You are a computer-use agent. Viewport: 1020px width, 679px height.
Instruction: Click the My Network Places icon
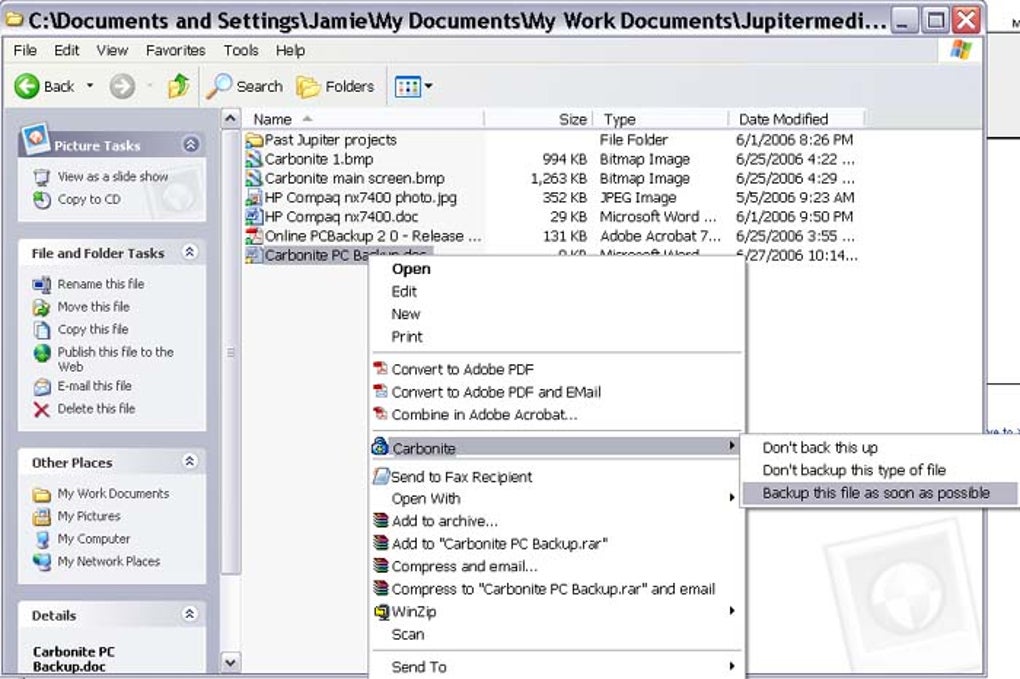coord(42,561)
